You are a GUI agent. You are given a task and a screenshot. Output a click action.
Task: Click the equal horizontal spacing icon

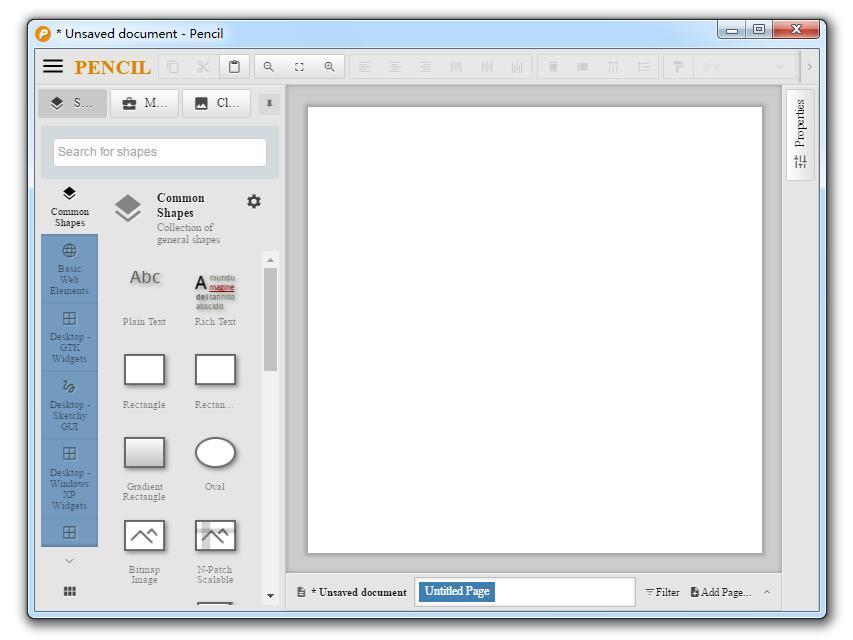(613, 67)
